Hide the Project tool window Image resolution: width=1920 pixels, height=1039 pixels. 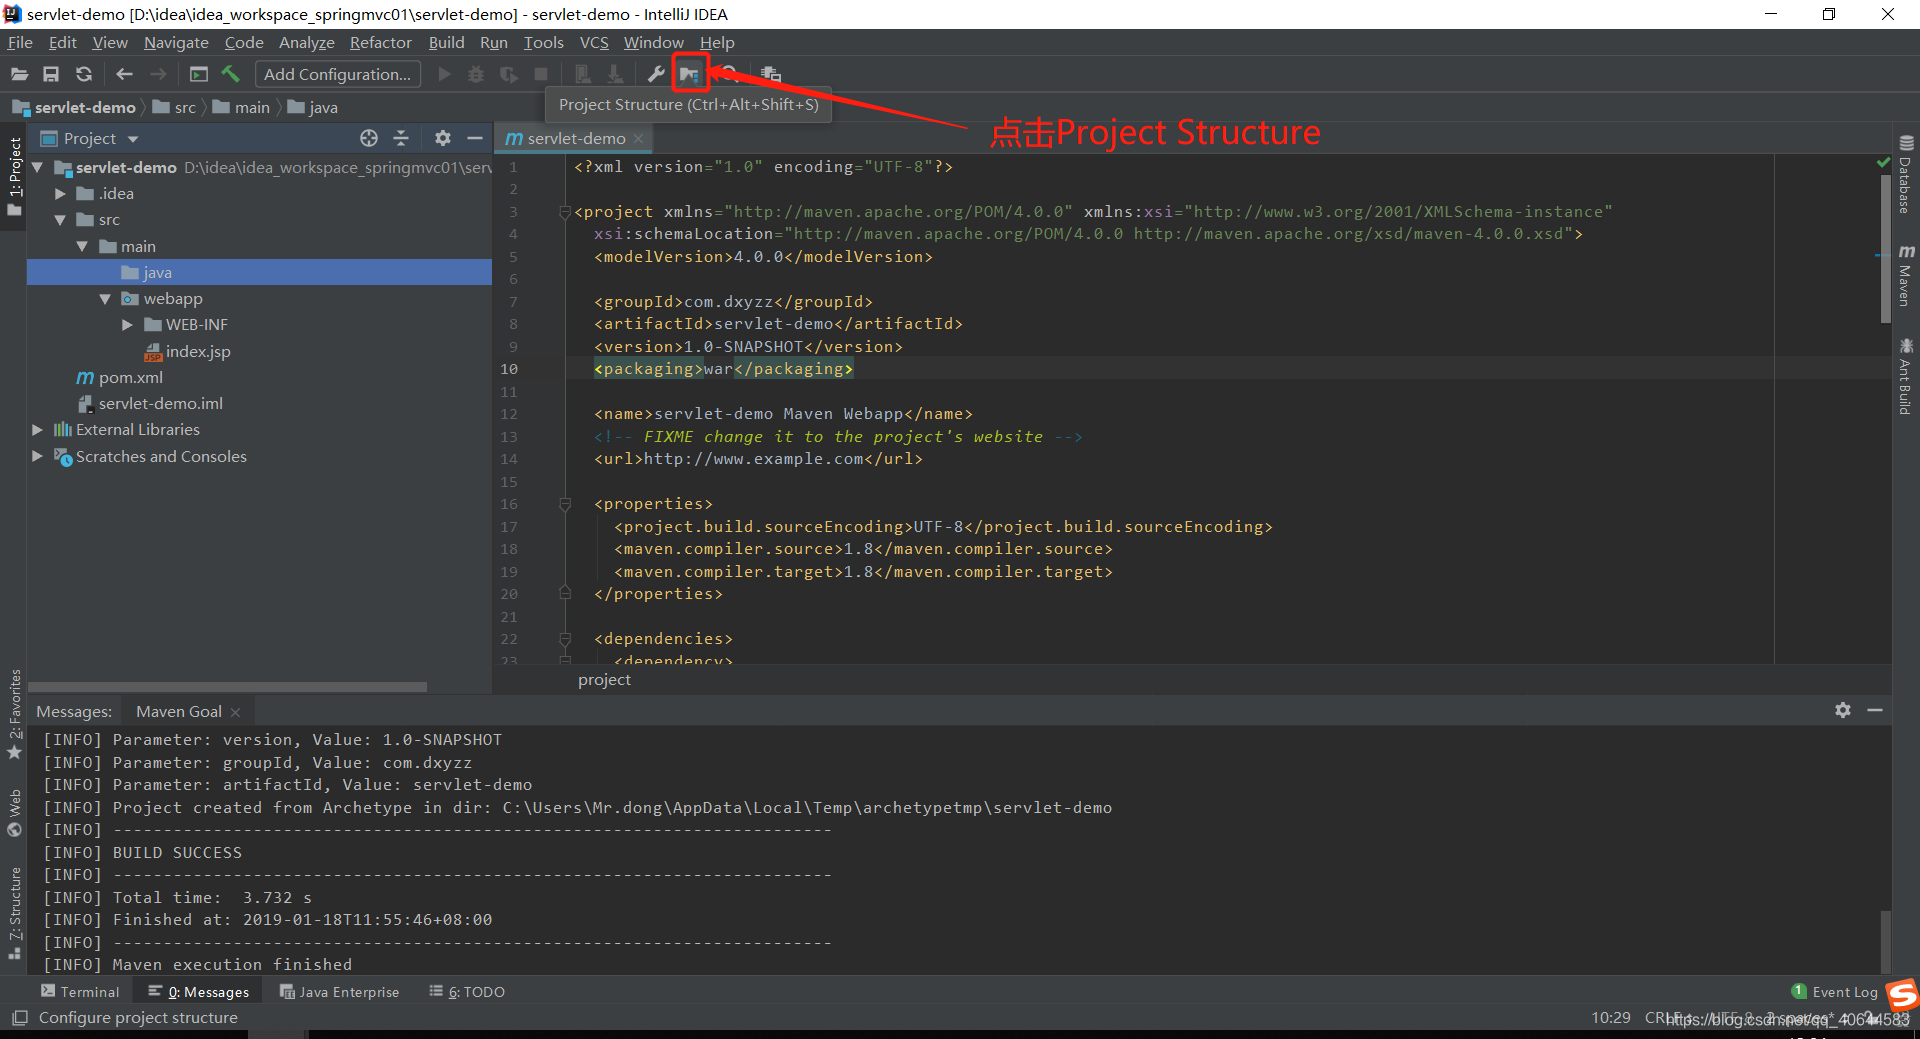pos(475,138)
